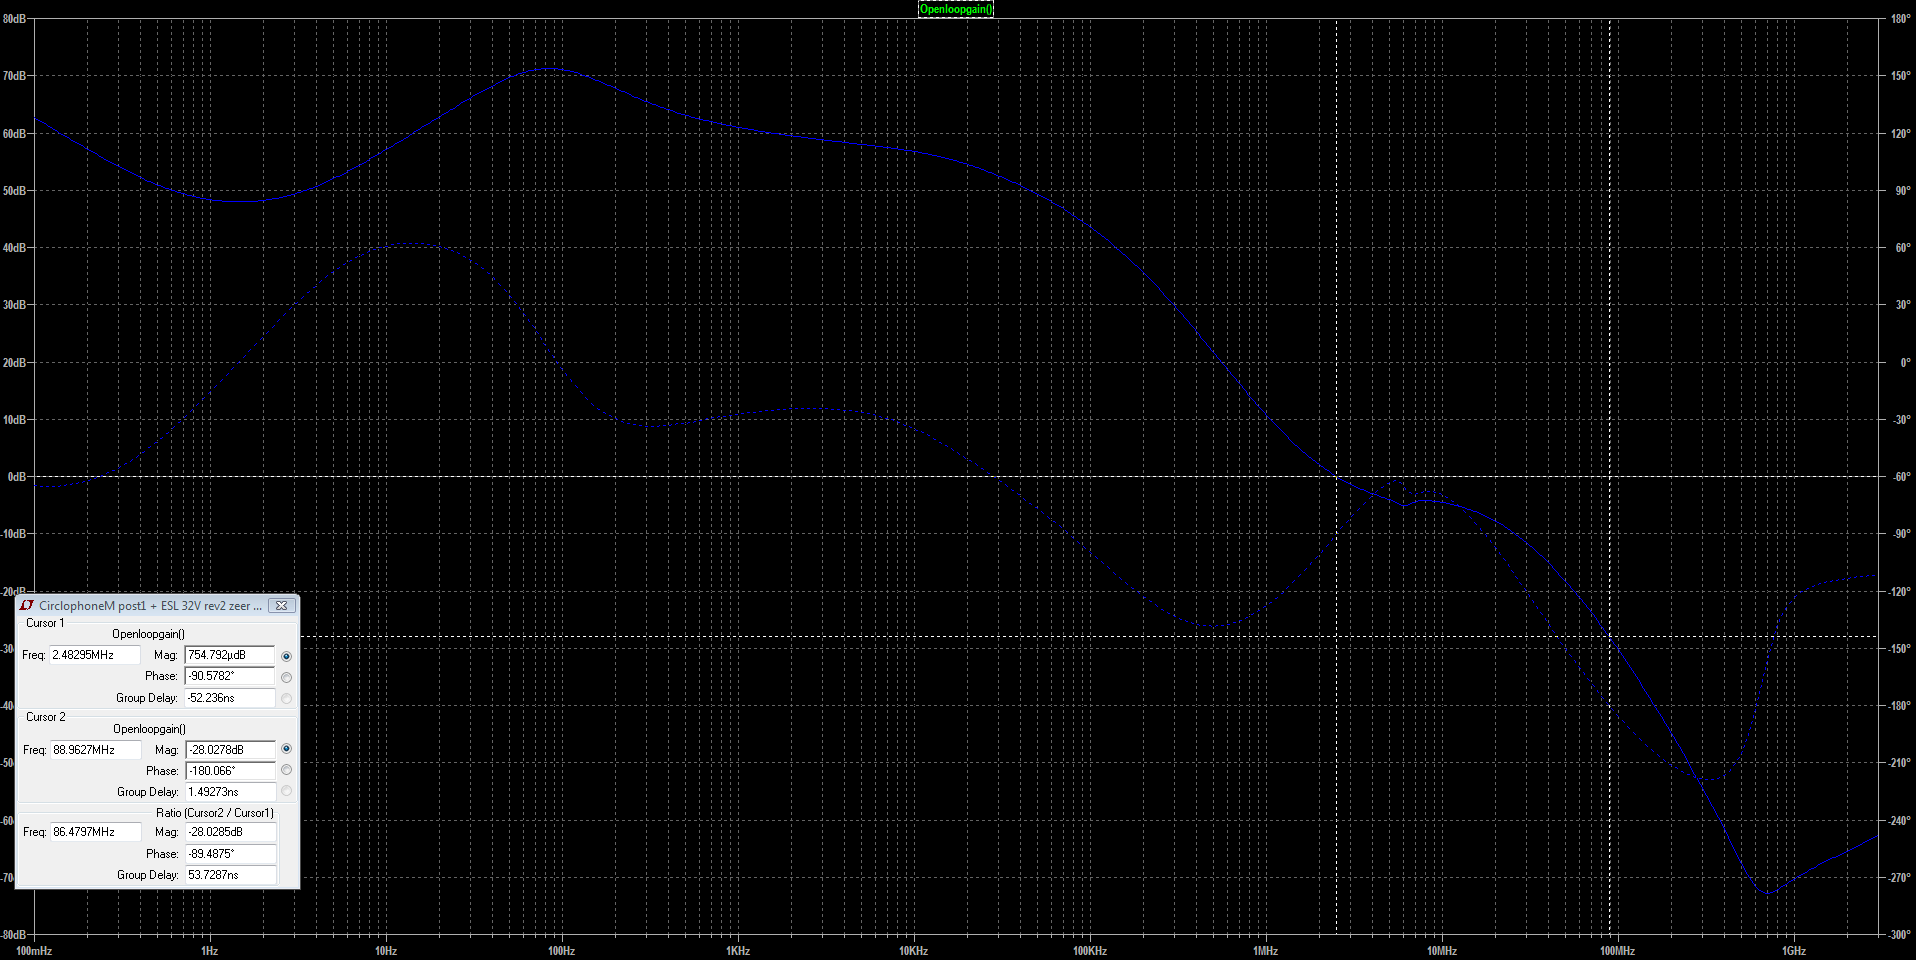The width and height of the screenshot is (1916, 960).
Task: Click the 1MHz frequency axis label
Action: tap(1266, 951)
